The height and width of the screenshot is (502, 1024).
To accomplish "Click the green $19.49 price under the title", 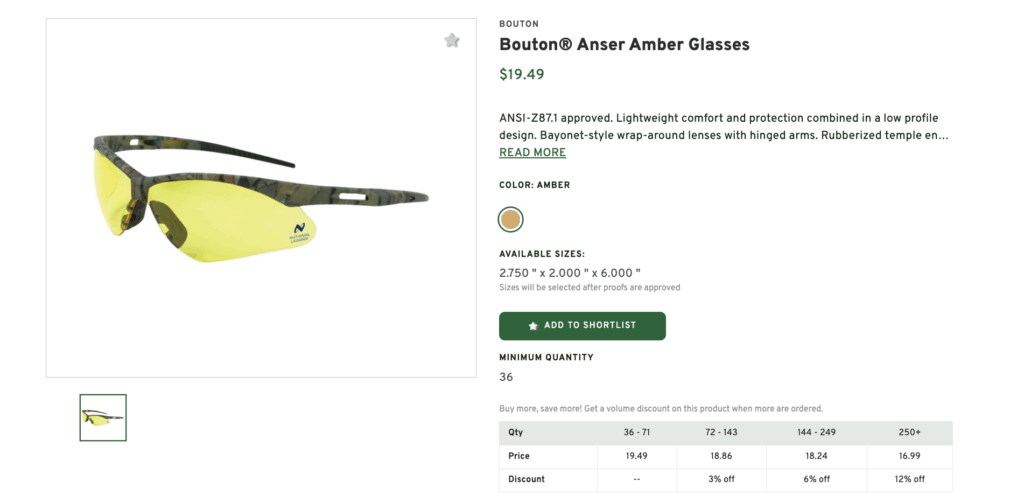I will click(521, 74).
